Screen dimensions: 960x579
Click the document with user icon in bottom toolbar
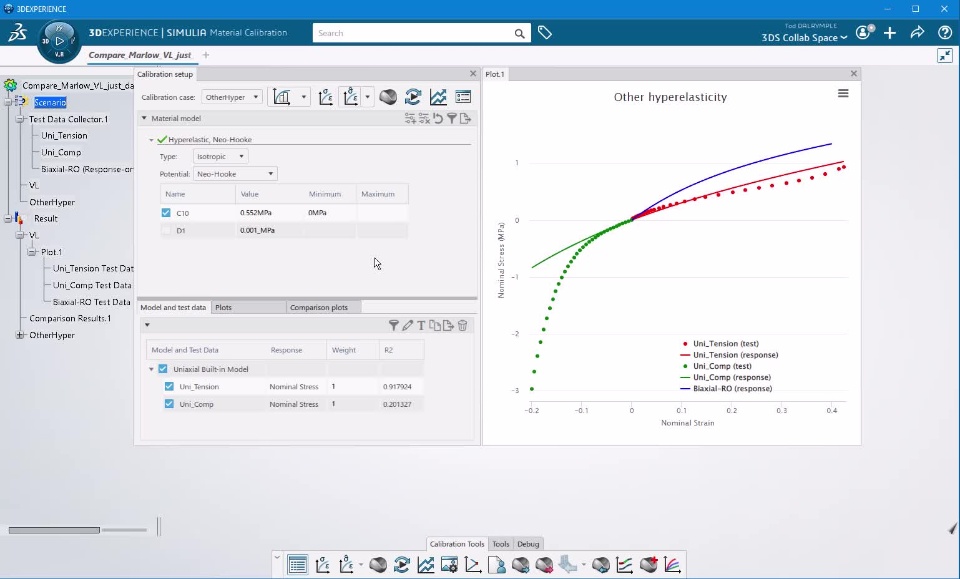pyautogui.click(x=497, y=564)
